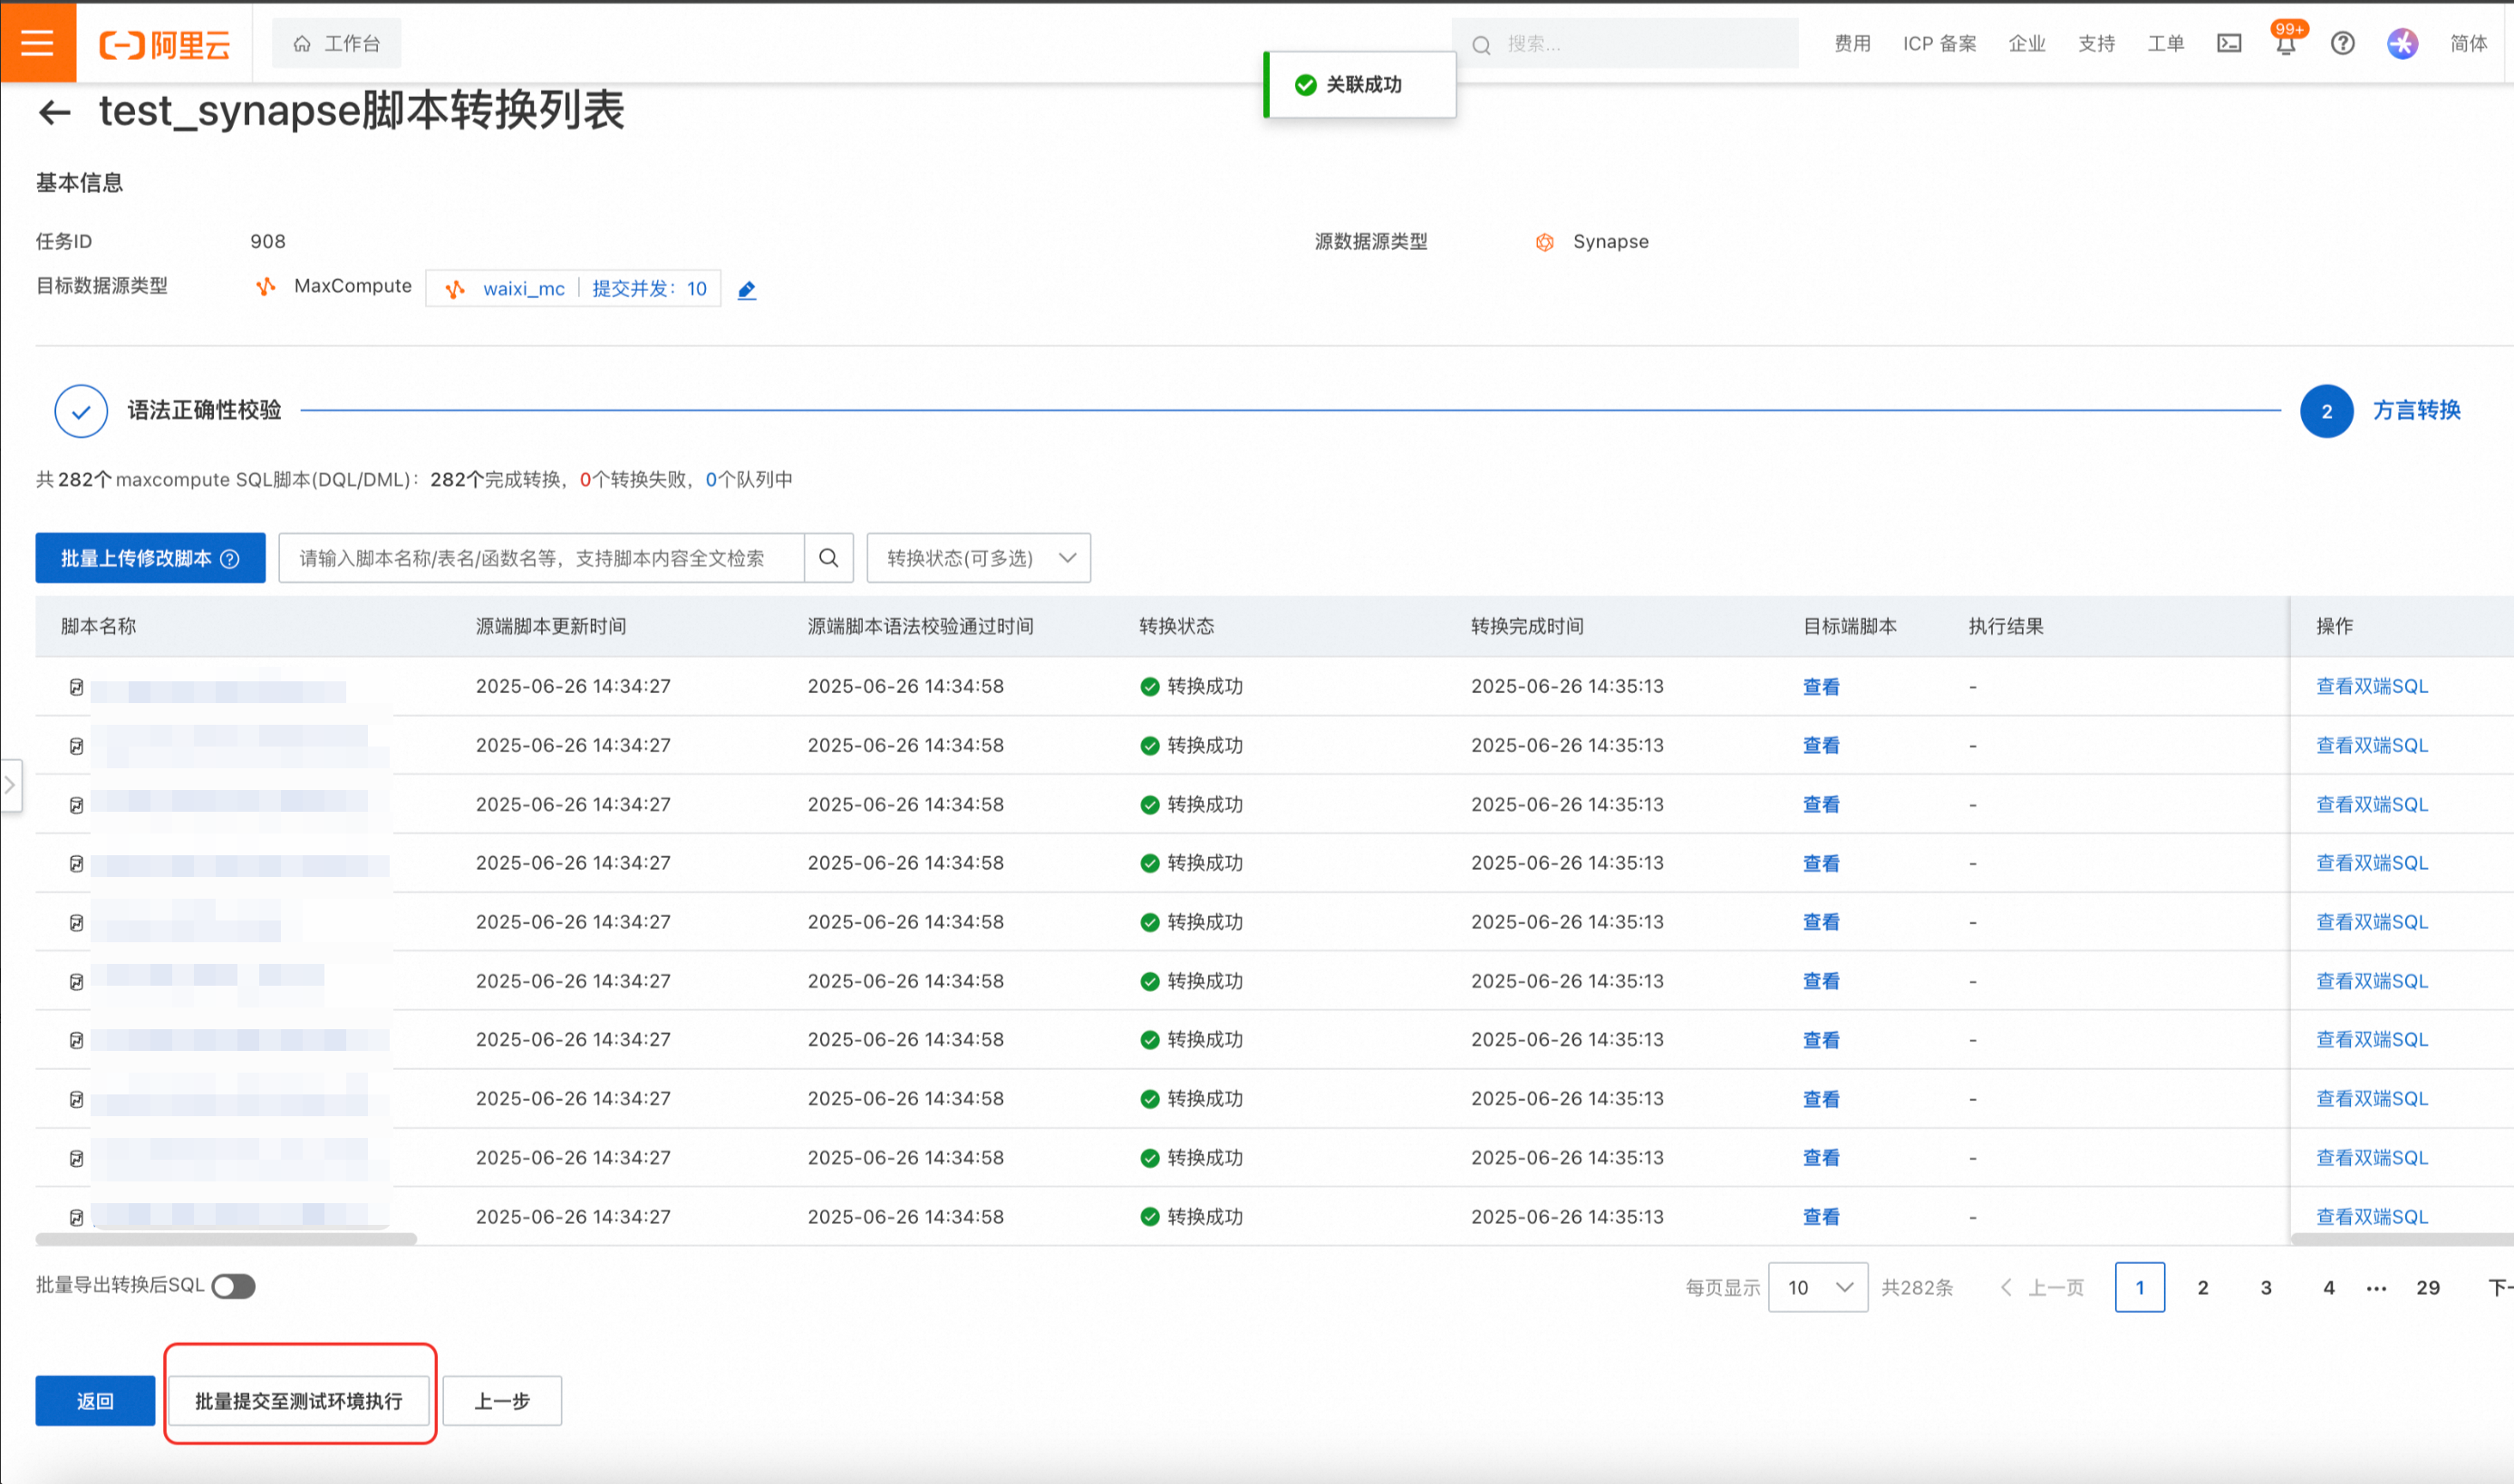Click the 目标端脚本 column header
Viewport: 2514px width, 1484px height.
(x=1849, y=626)
